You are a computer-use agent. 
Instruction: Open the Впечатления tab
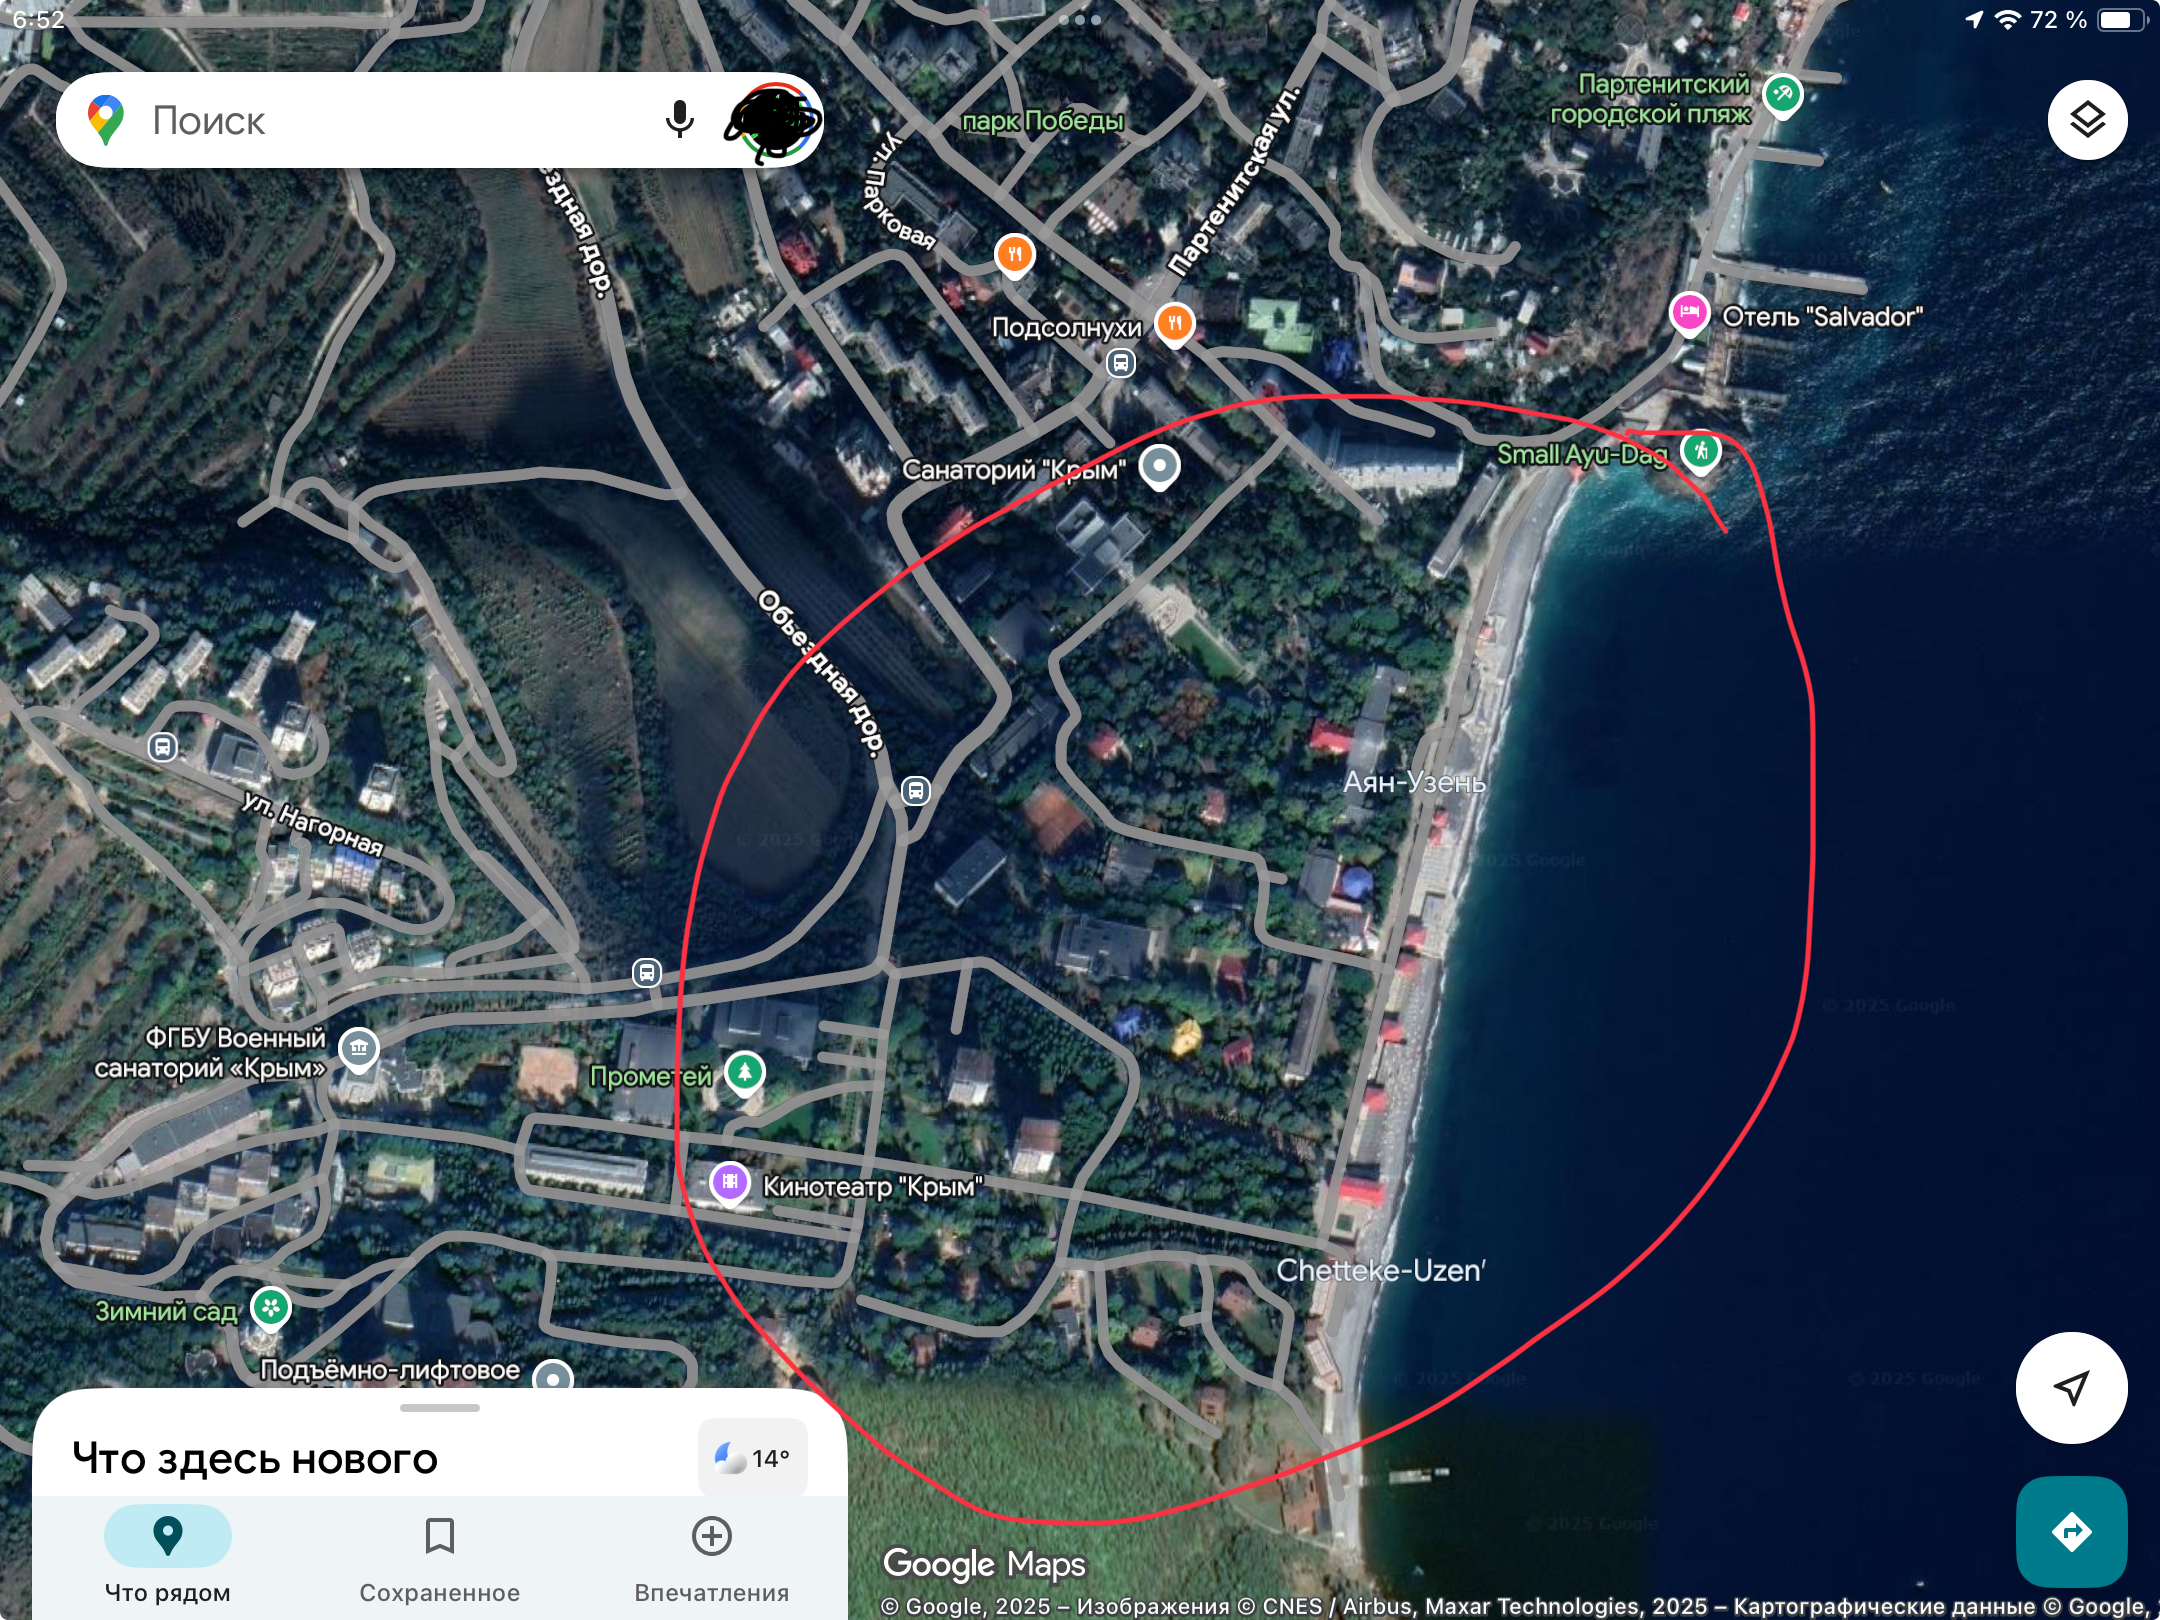coord(711,1555)
